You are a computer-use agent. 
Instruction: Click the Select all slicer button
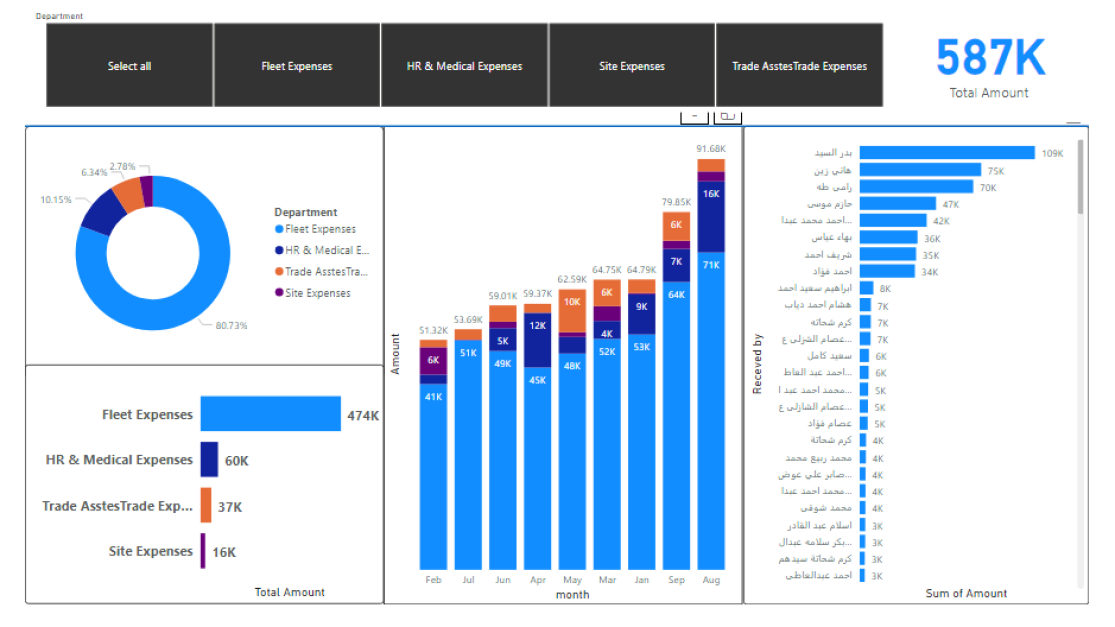pos(130,66)
